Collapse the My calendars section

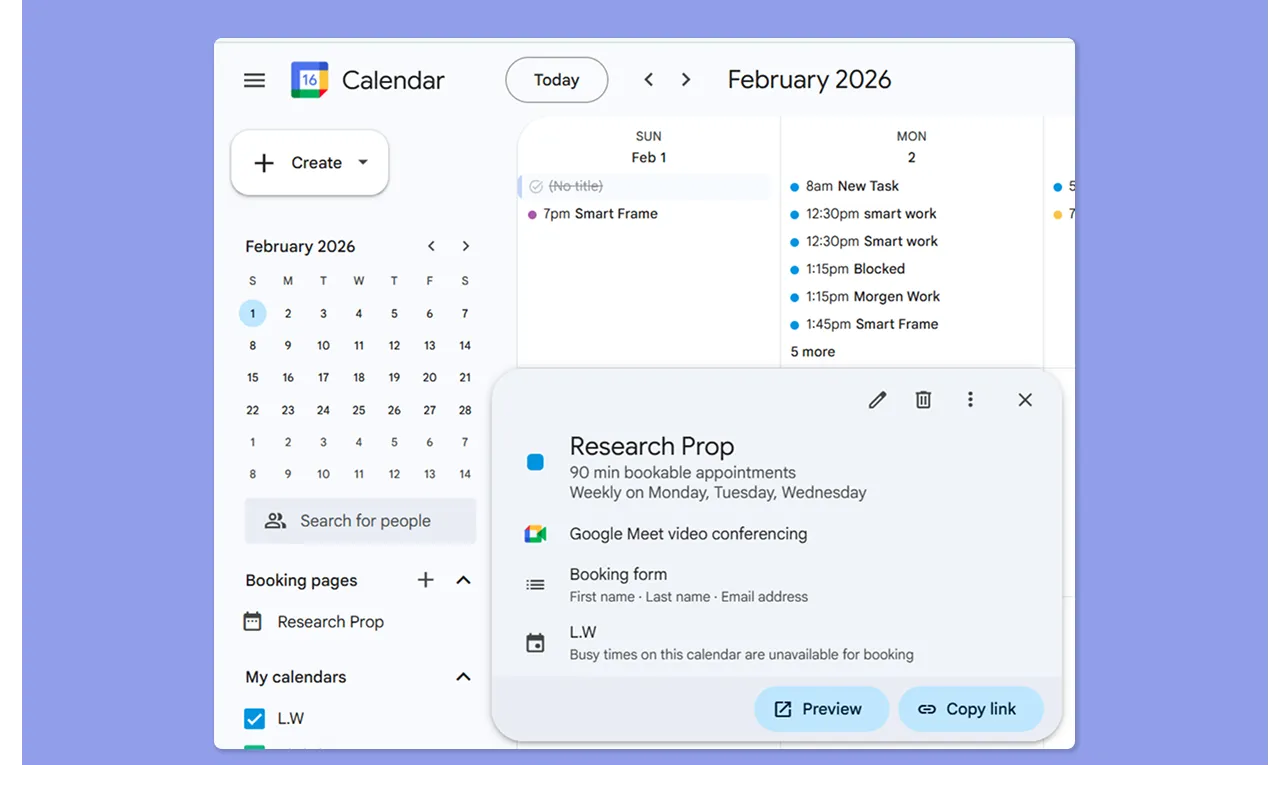[463, 676]
